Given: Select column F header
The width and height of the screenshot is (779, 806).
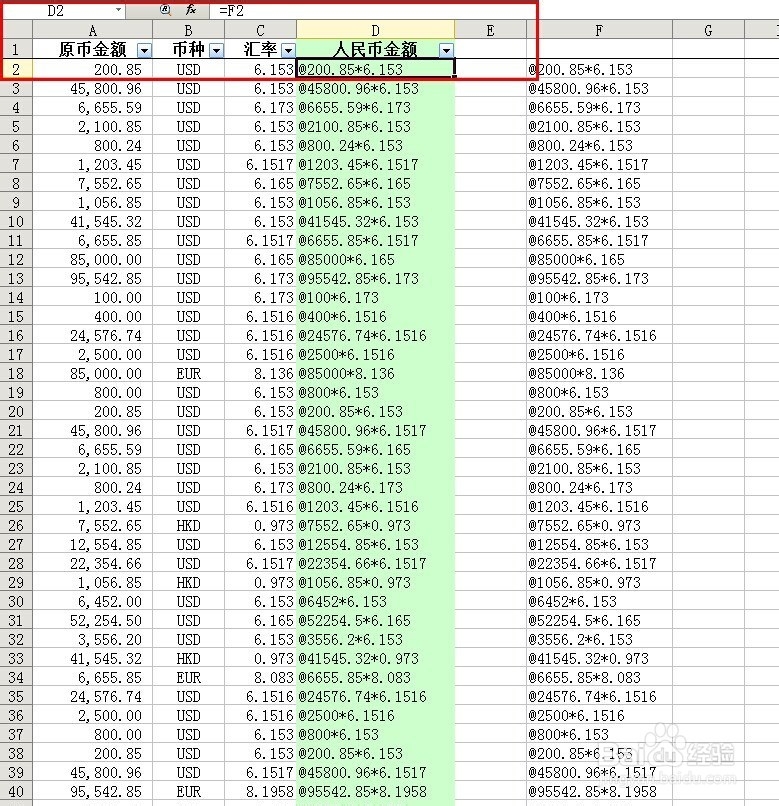Looking at the screenshot, I should coord(600,30).
